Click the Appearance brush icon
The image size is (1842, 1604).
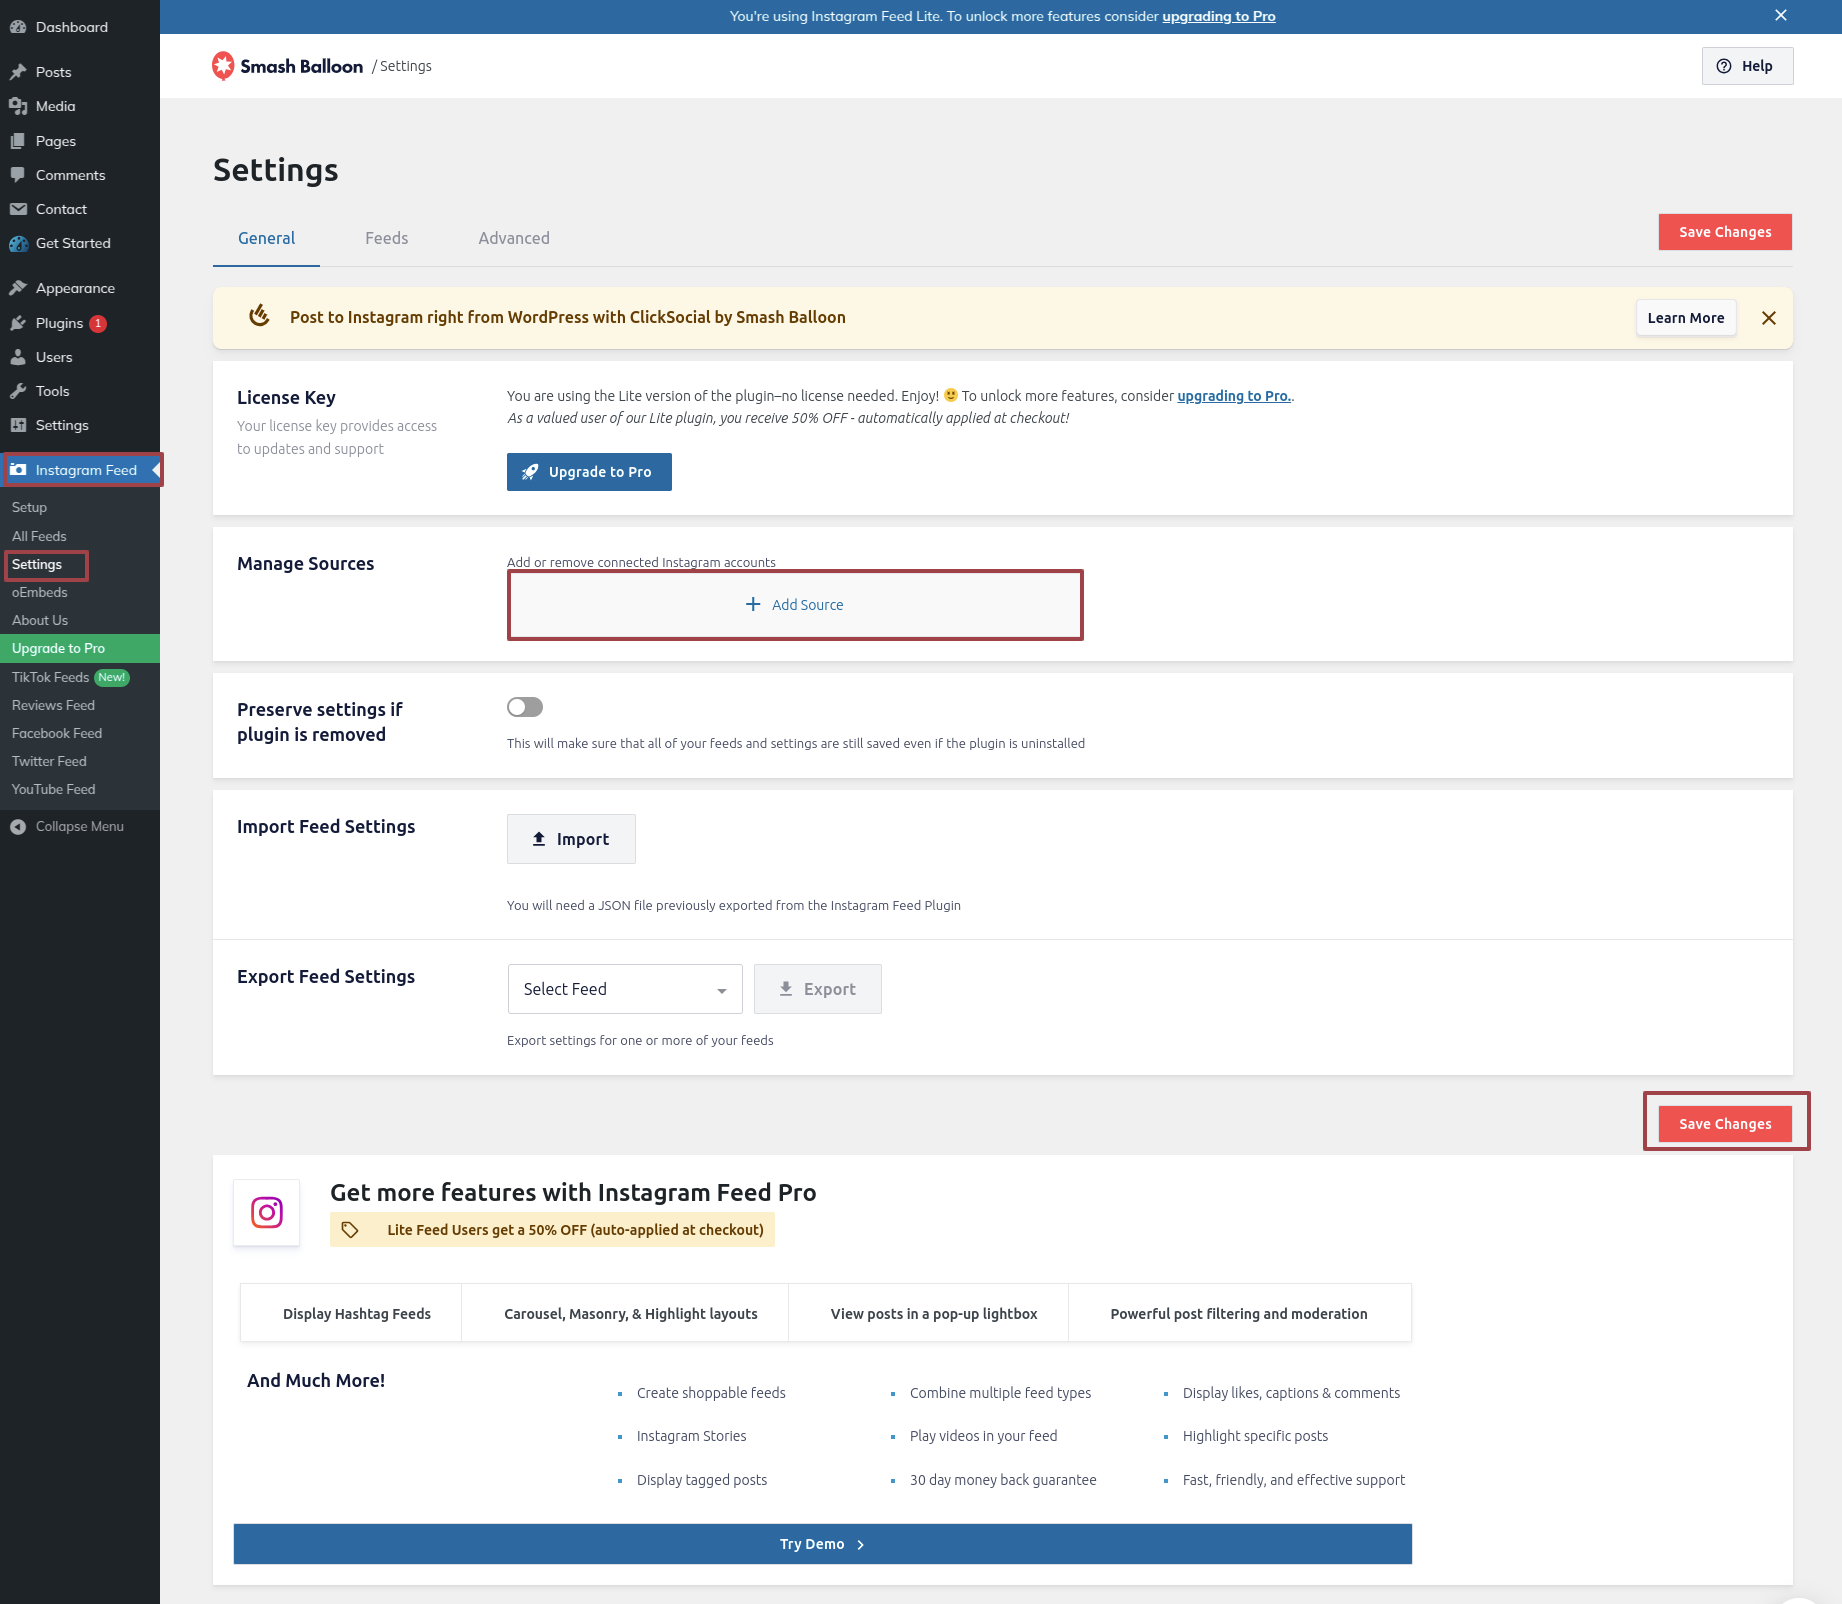[x=18, y=288]
